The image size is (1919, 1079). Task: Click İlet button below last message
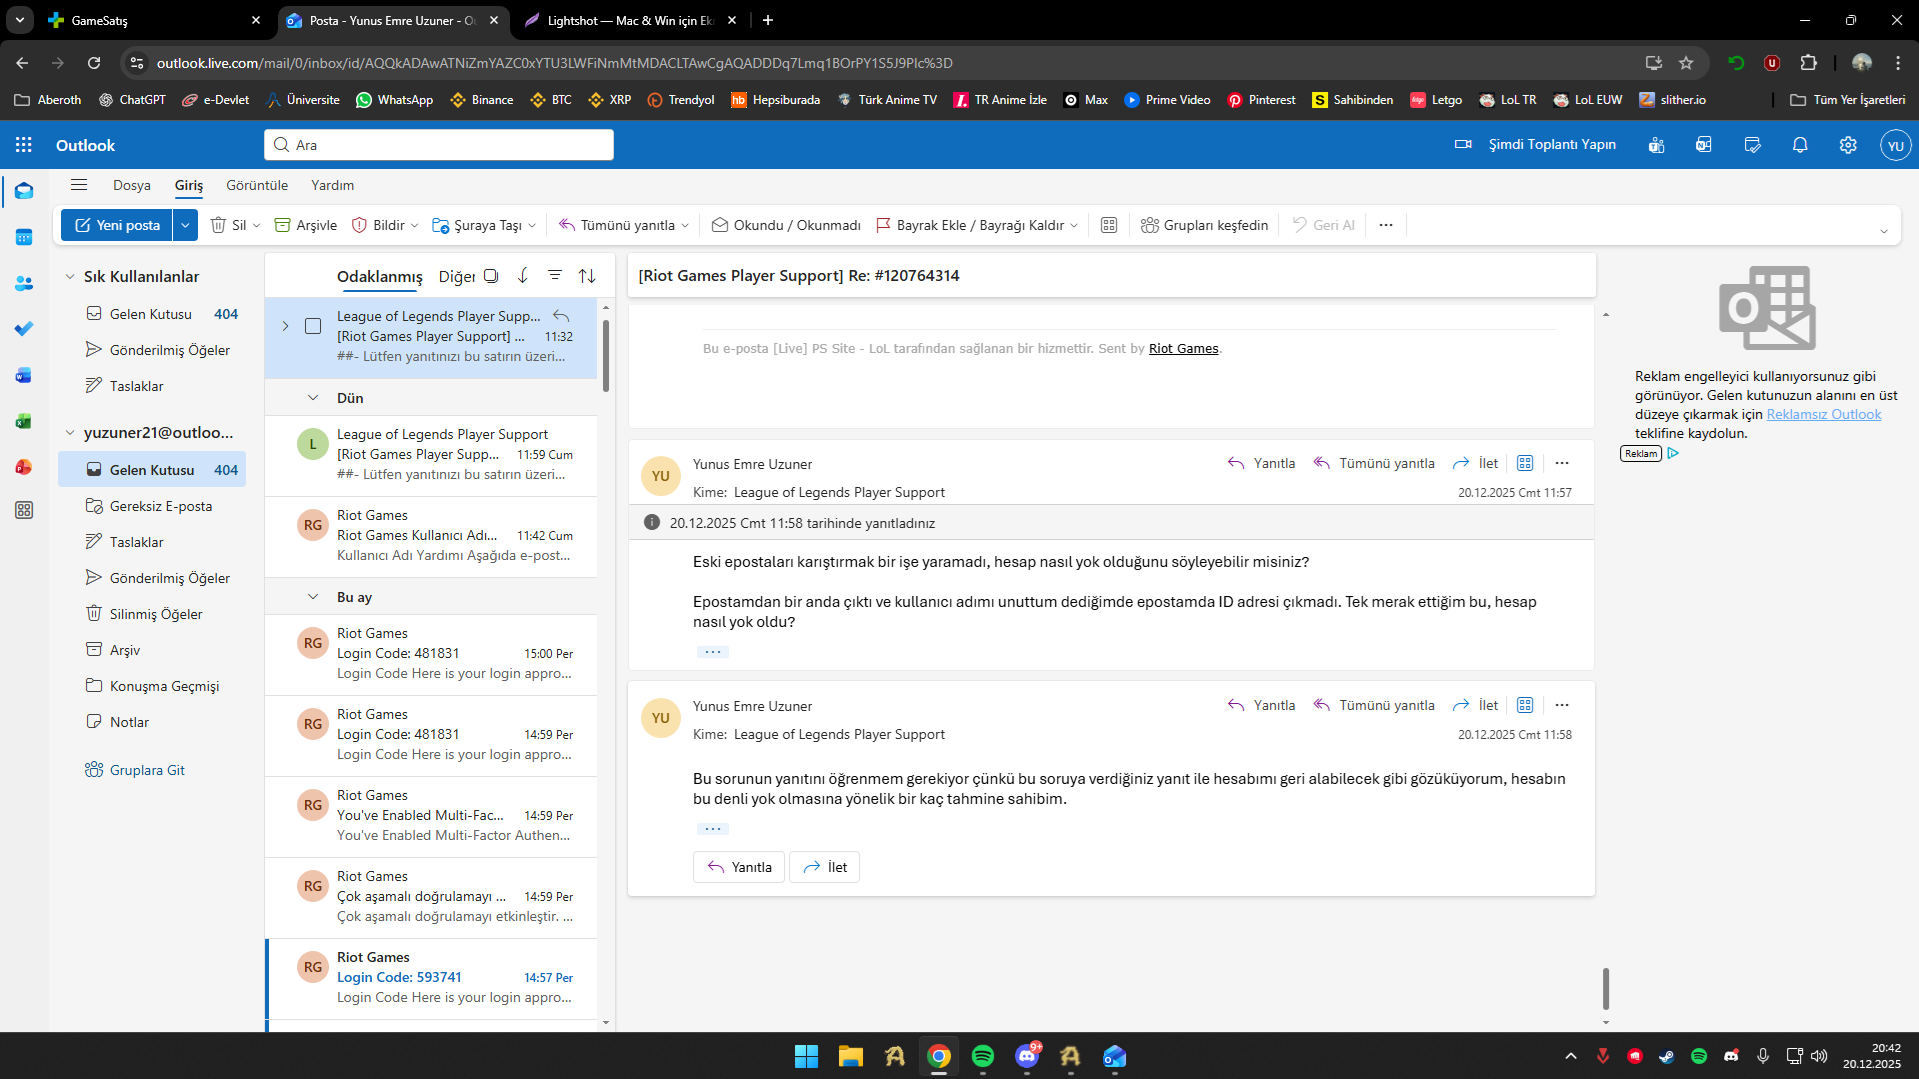825,867
